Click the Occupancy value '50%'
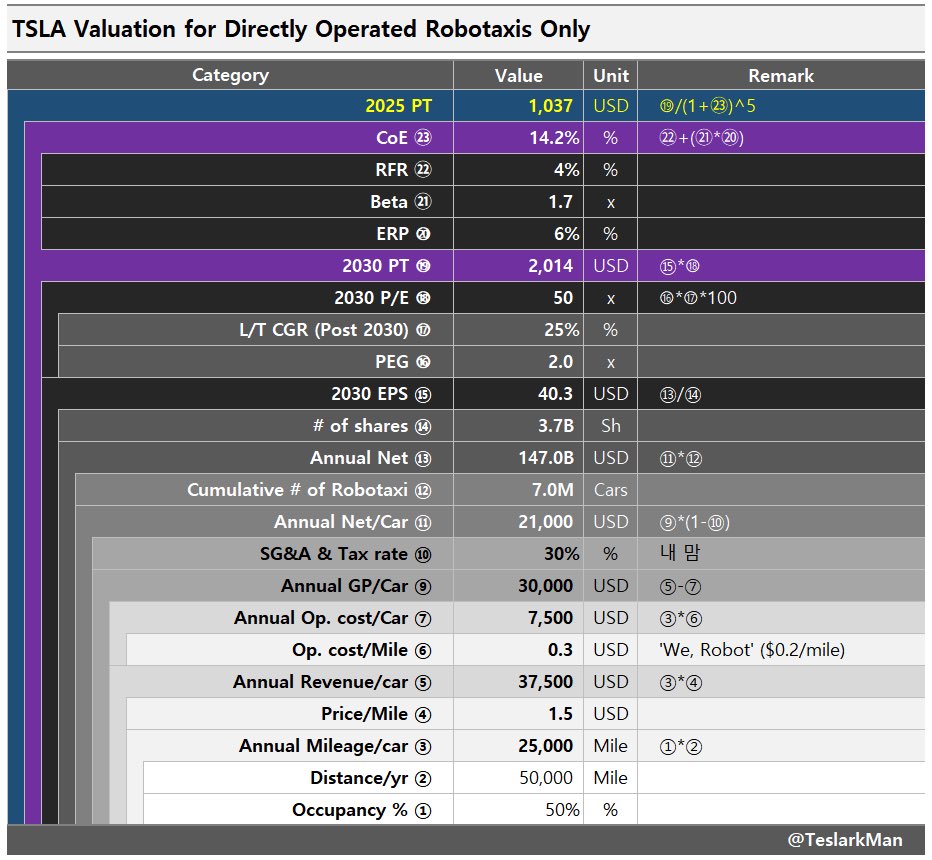Screen dimensions: 932x860 click(562, 811)
